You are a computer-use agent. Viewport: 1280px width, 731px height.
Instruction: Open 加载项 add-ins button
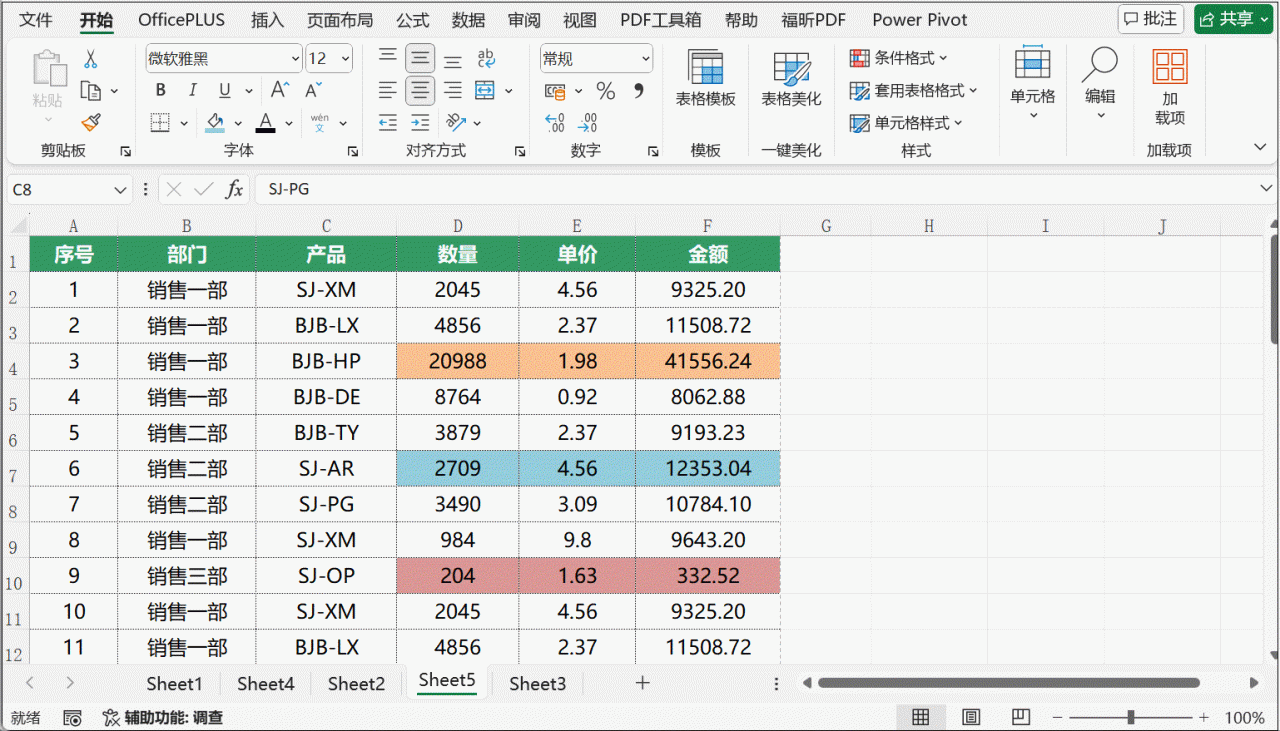(1169, 88)
